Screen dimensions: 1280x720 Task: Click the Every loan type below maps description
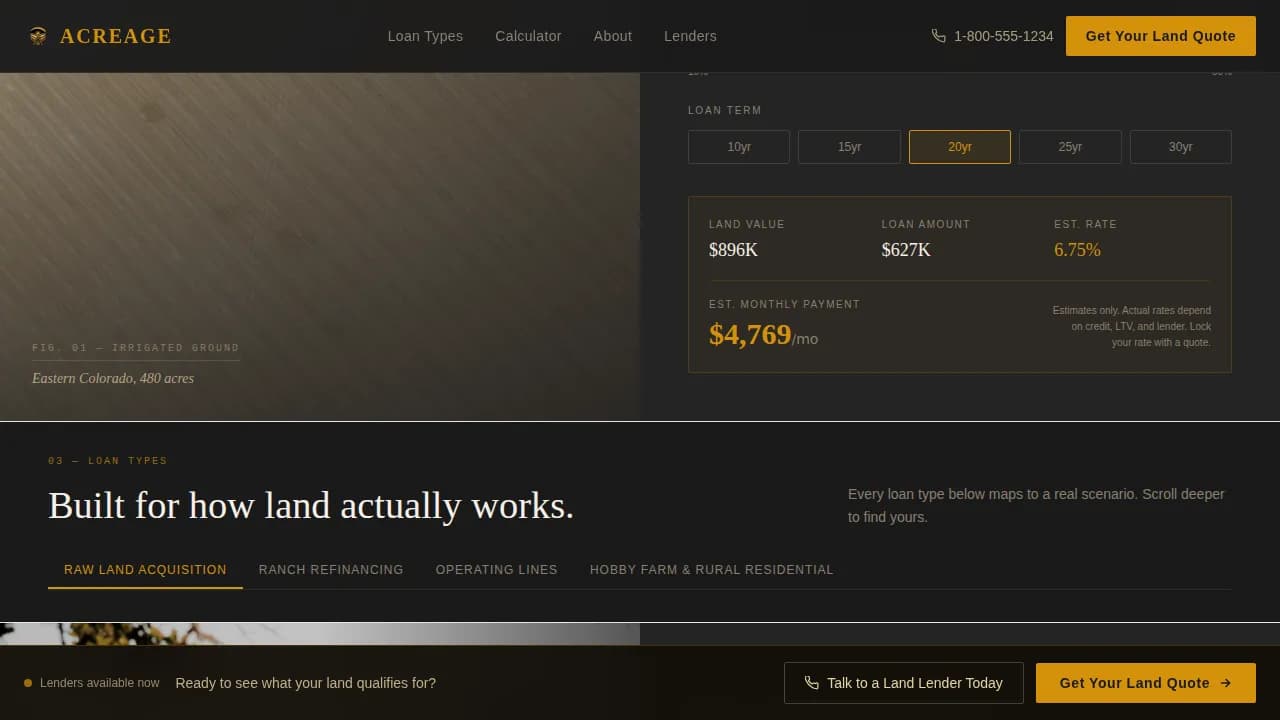(x=1036, y=505)
